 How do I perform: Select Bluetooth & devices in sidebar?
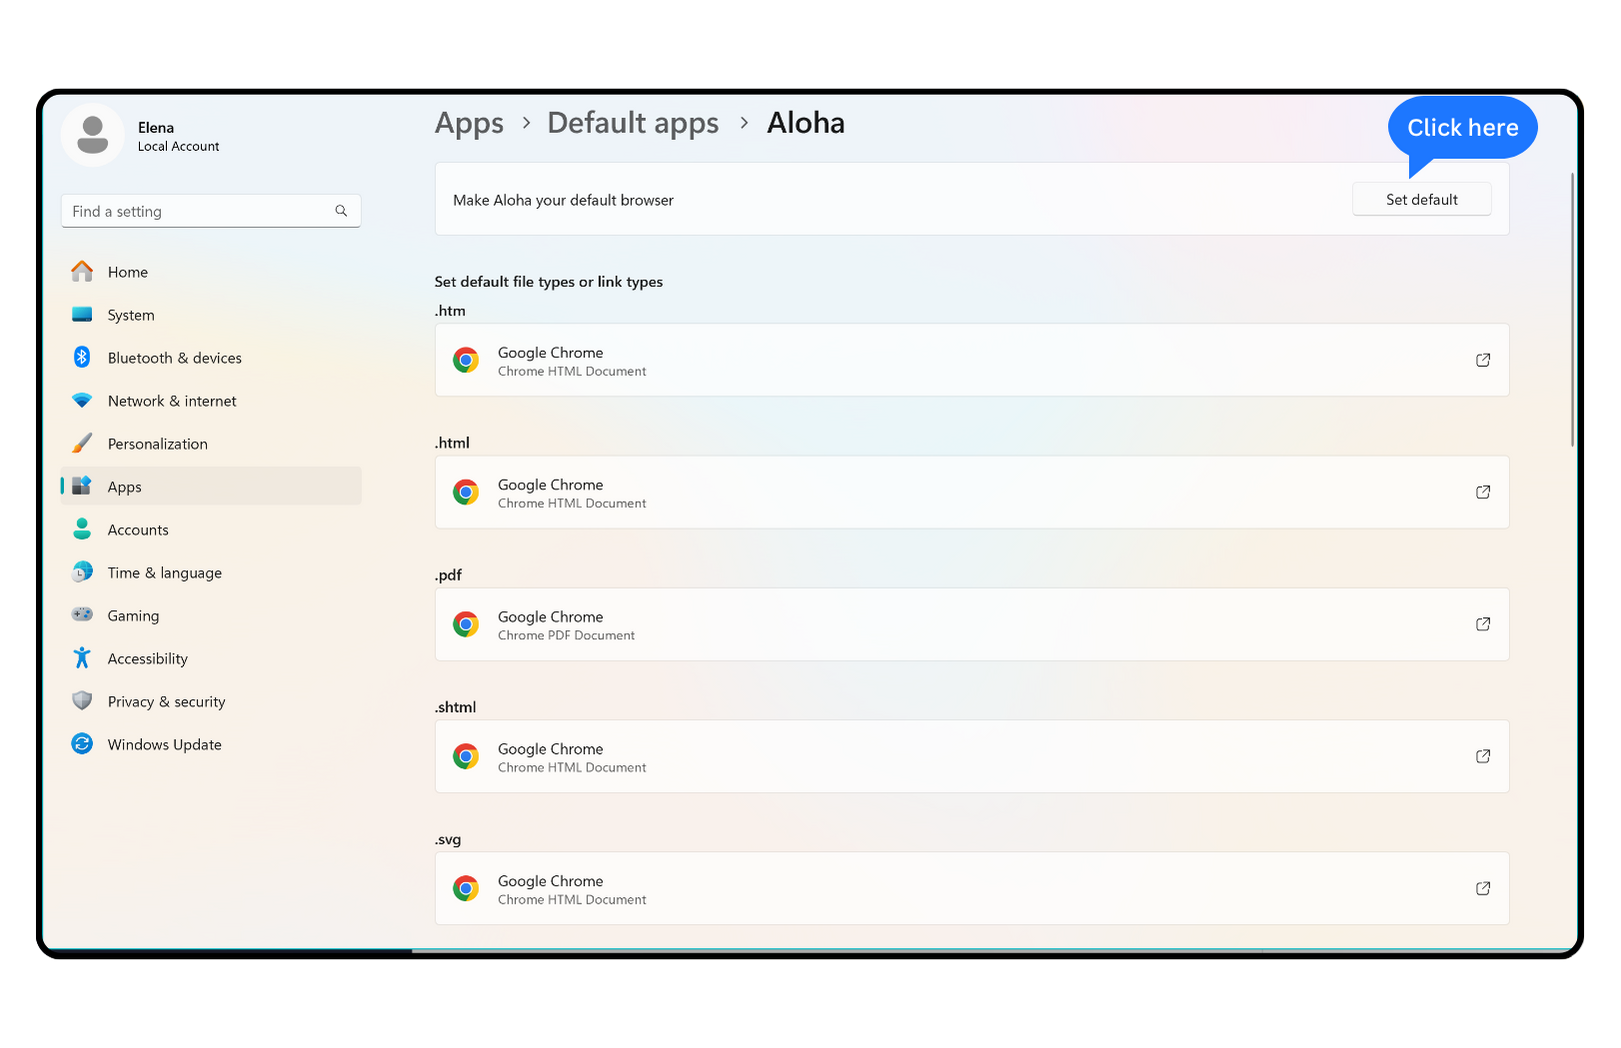coord(211,358)
